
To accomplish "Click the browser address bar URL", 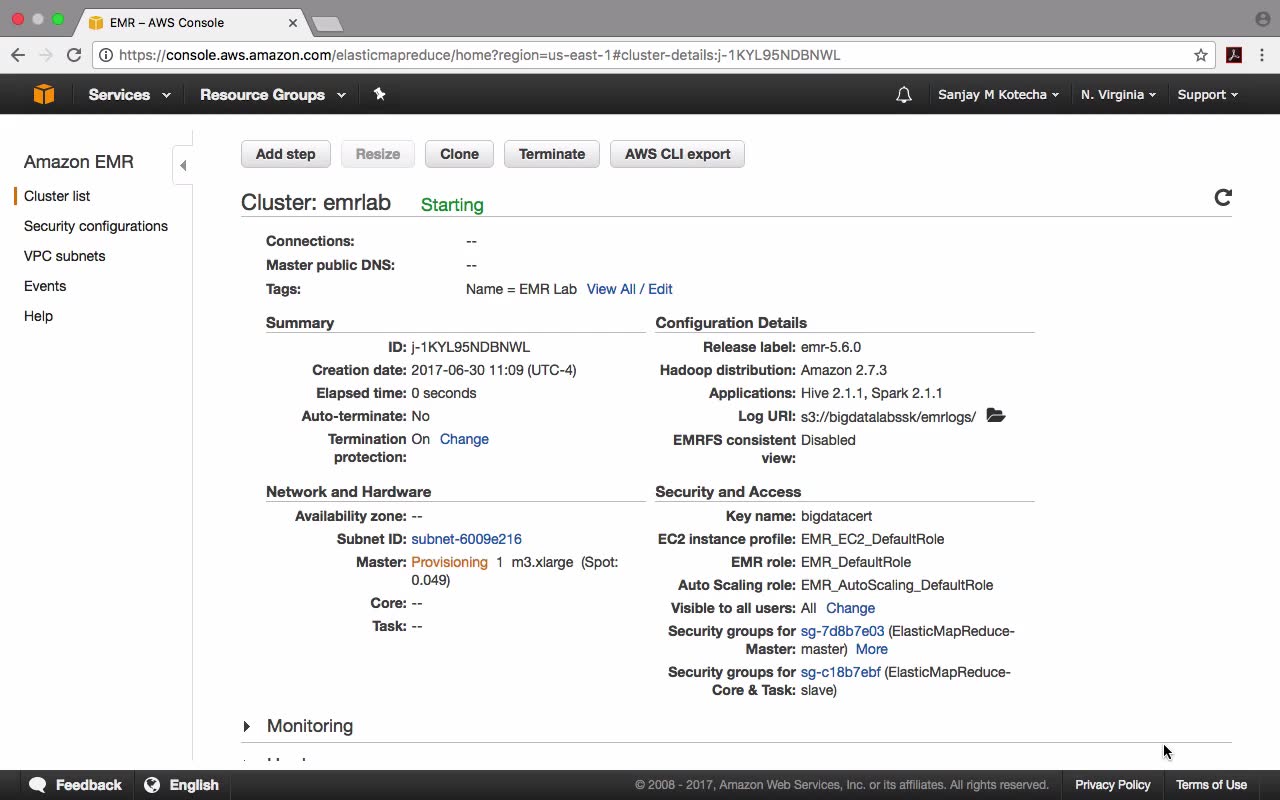I will (479, 55).
